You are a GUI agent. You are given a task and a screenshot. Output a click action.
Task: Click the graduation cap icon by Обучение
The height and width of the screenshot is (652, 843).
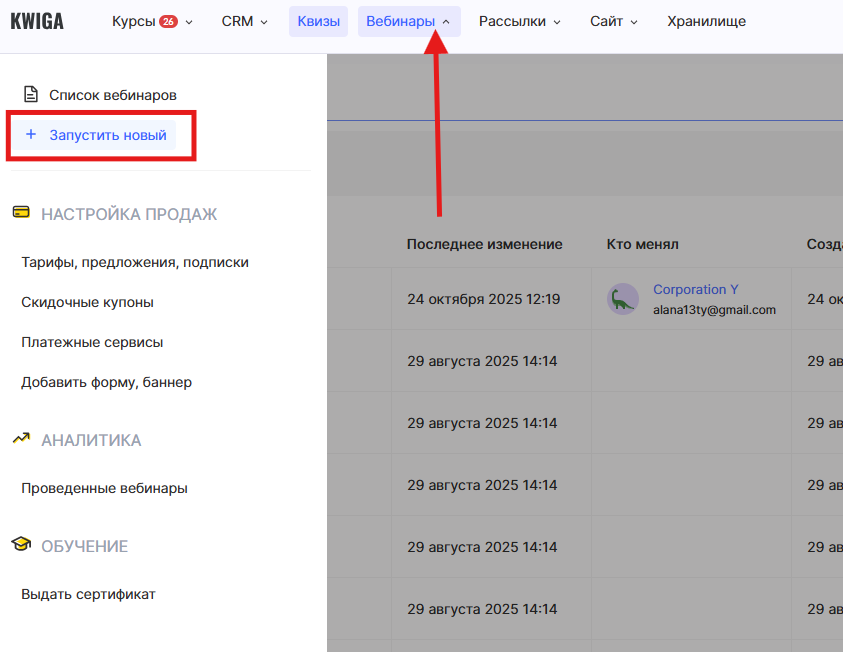[21, 545]
